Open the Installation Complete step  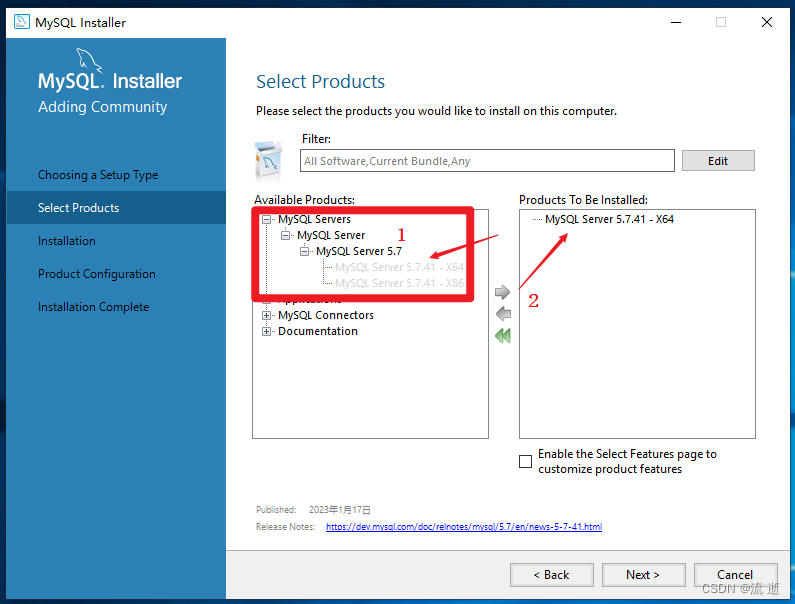pyautogui.click(x=93, y=307)
